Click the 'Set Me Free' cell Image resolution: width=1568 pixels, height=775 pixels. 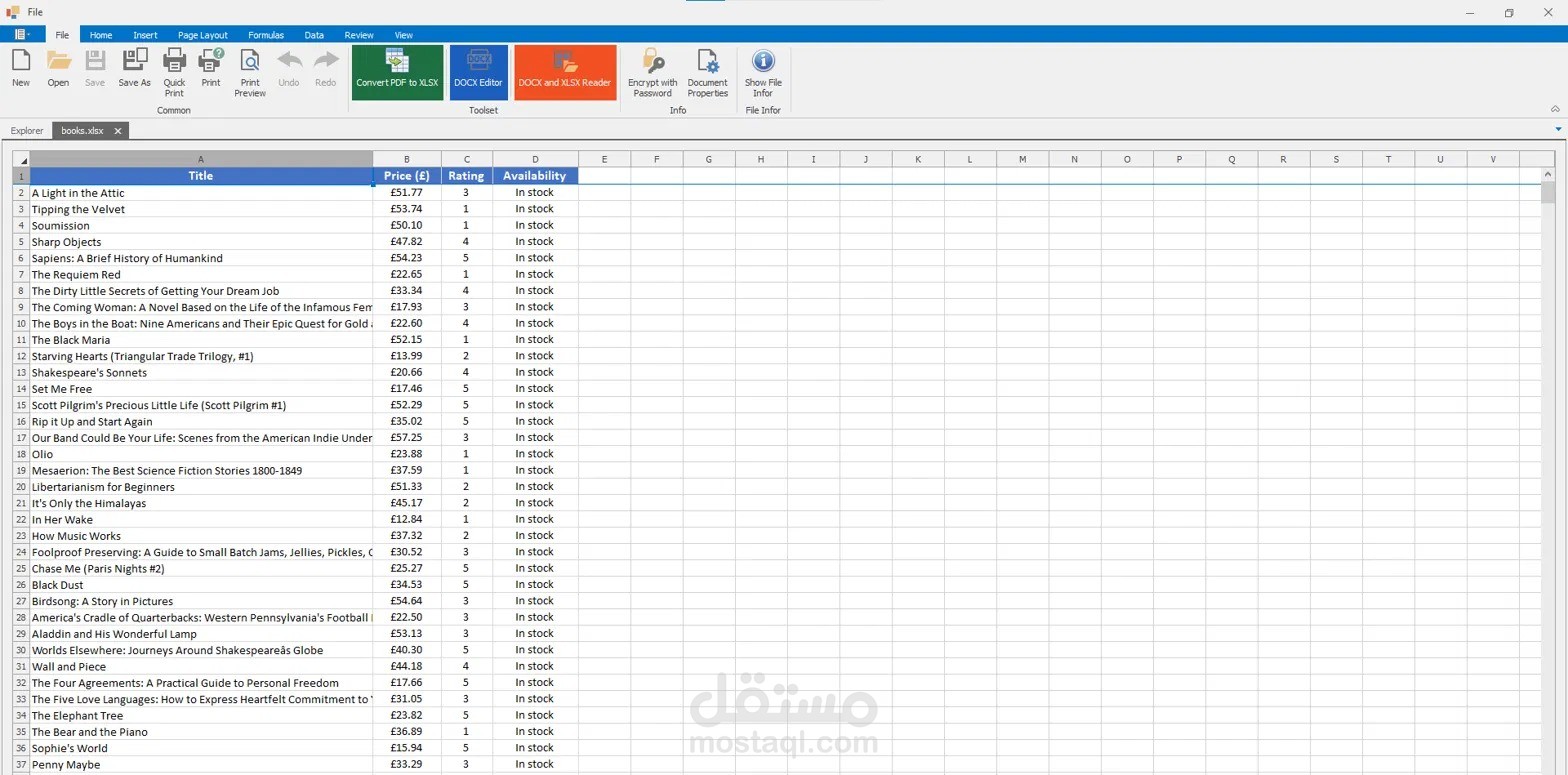pos(201,389)
